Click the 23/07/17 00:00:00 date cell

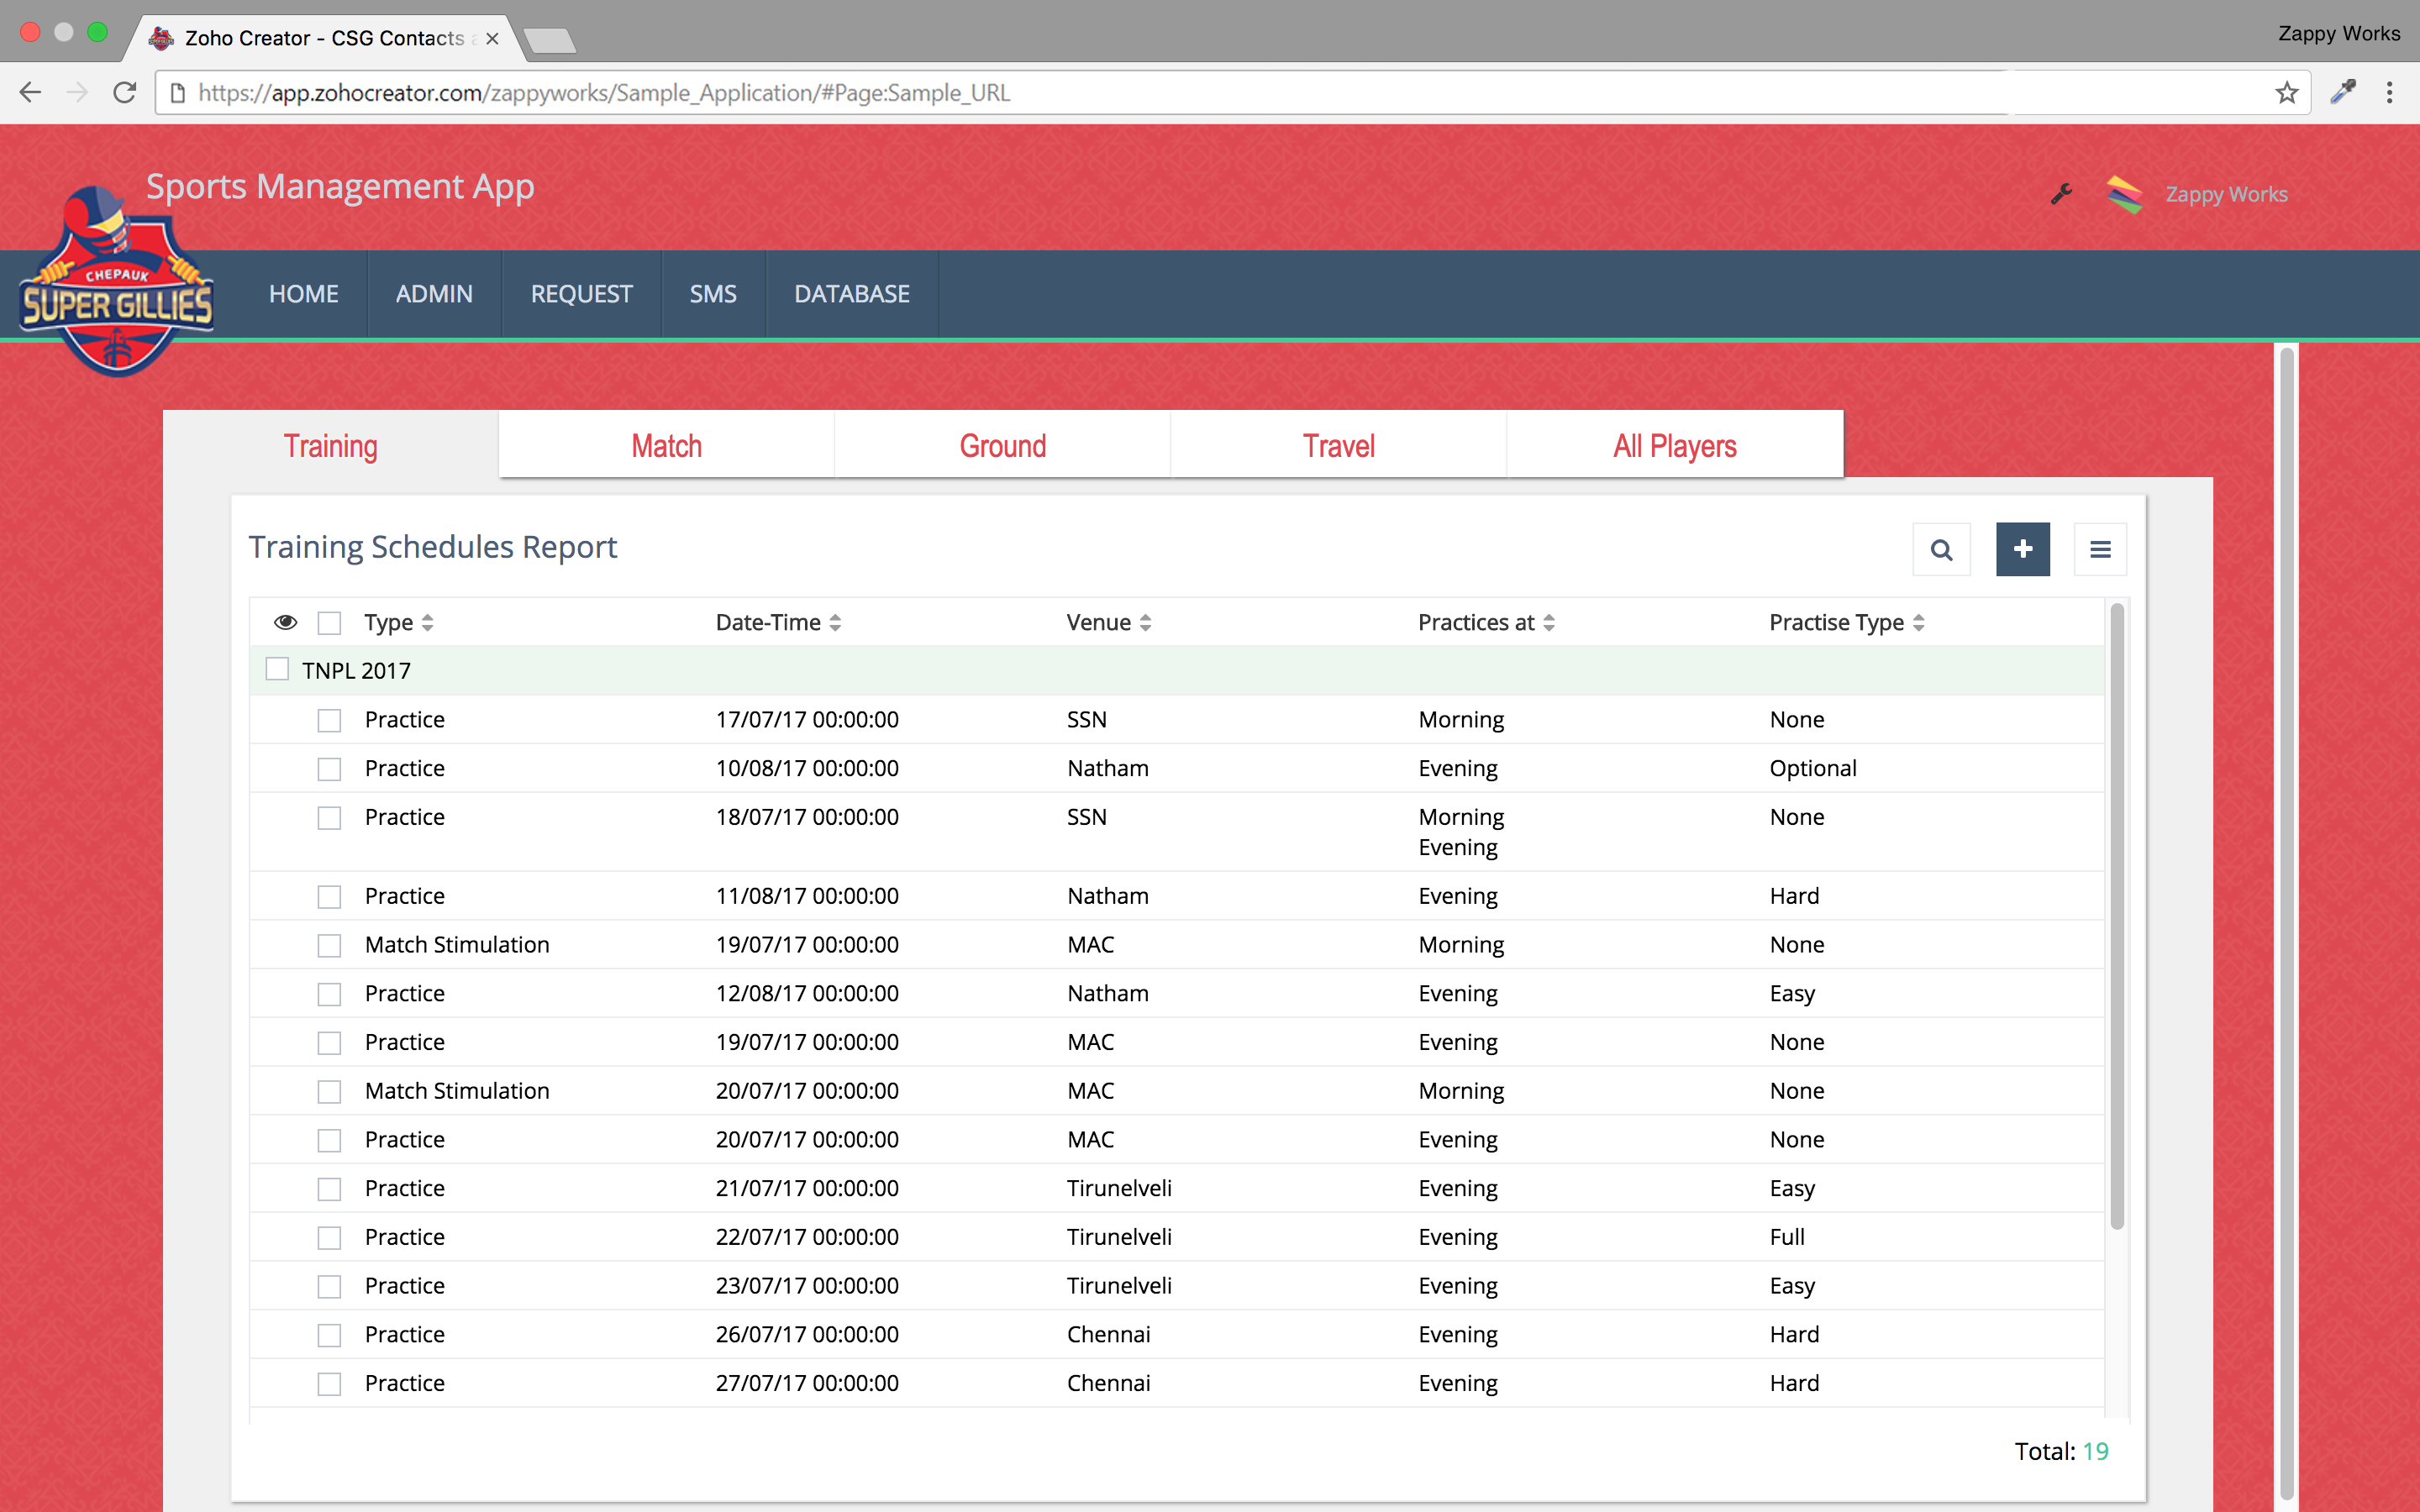pos(807,1285)
